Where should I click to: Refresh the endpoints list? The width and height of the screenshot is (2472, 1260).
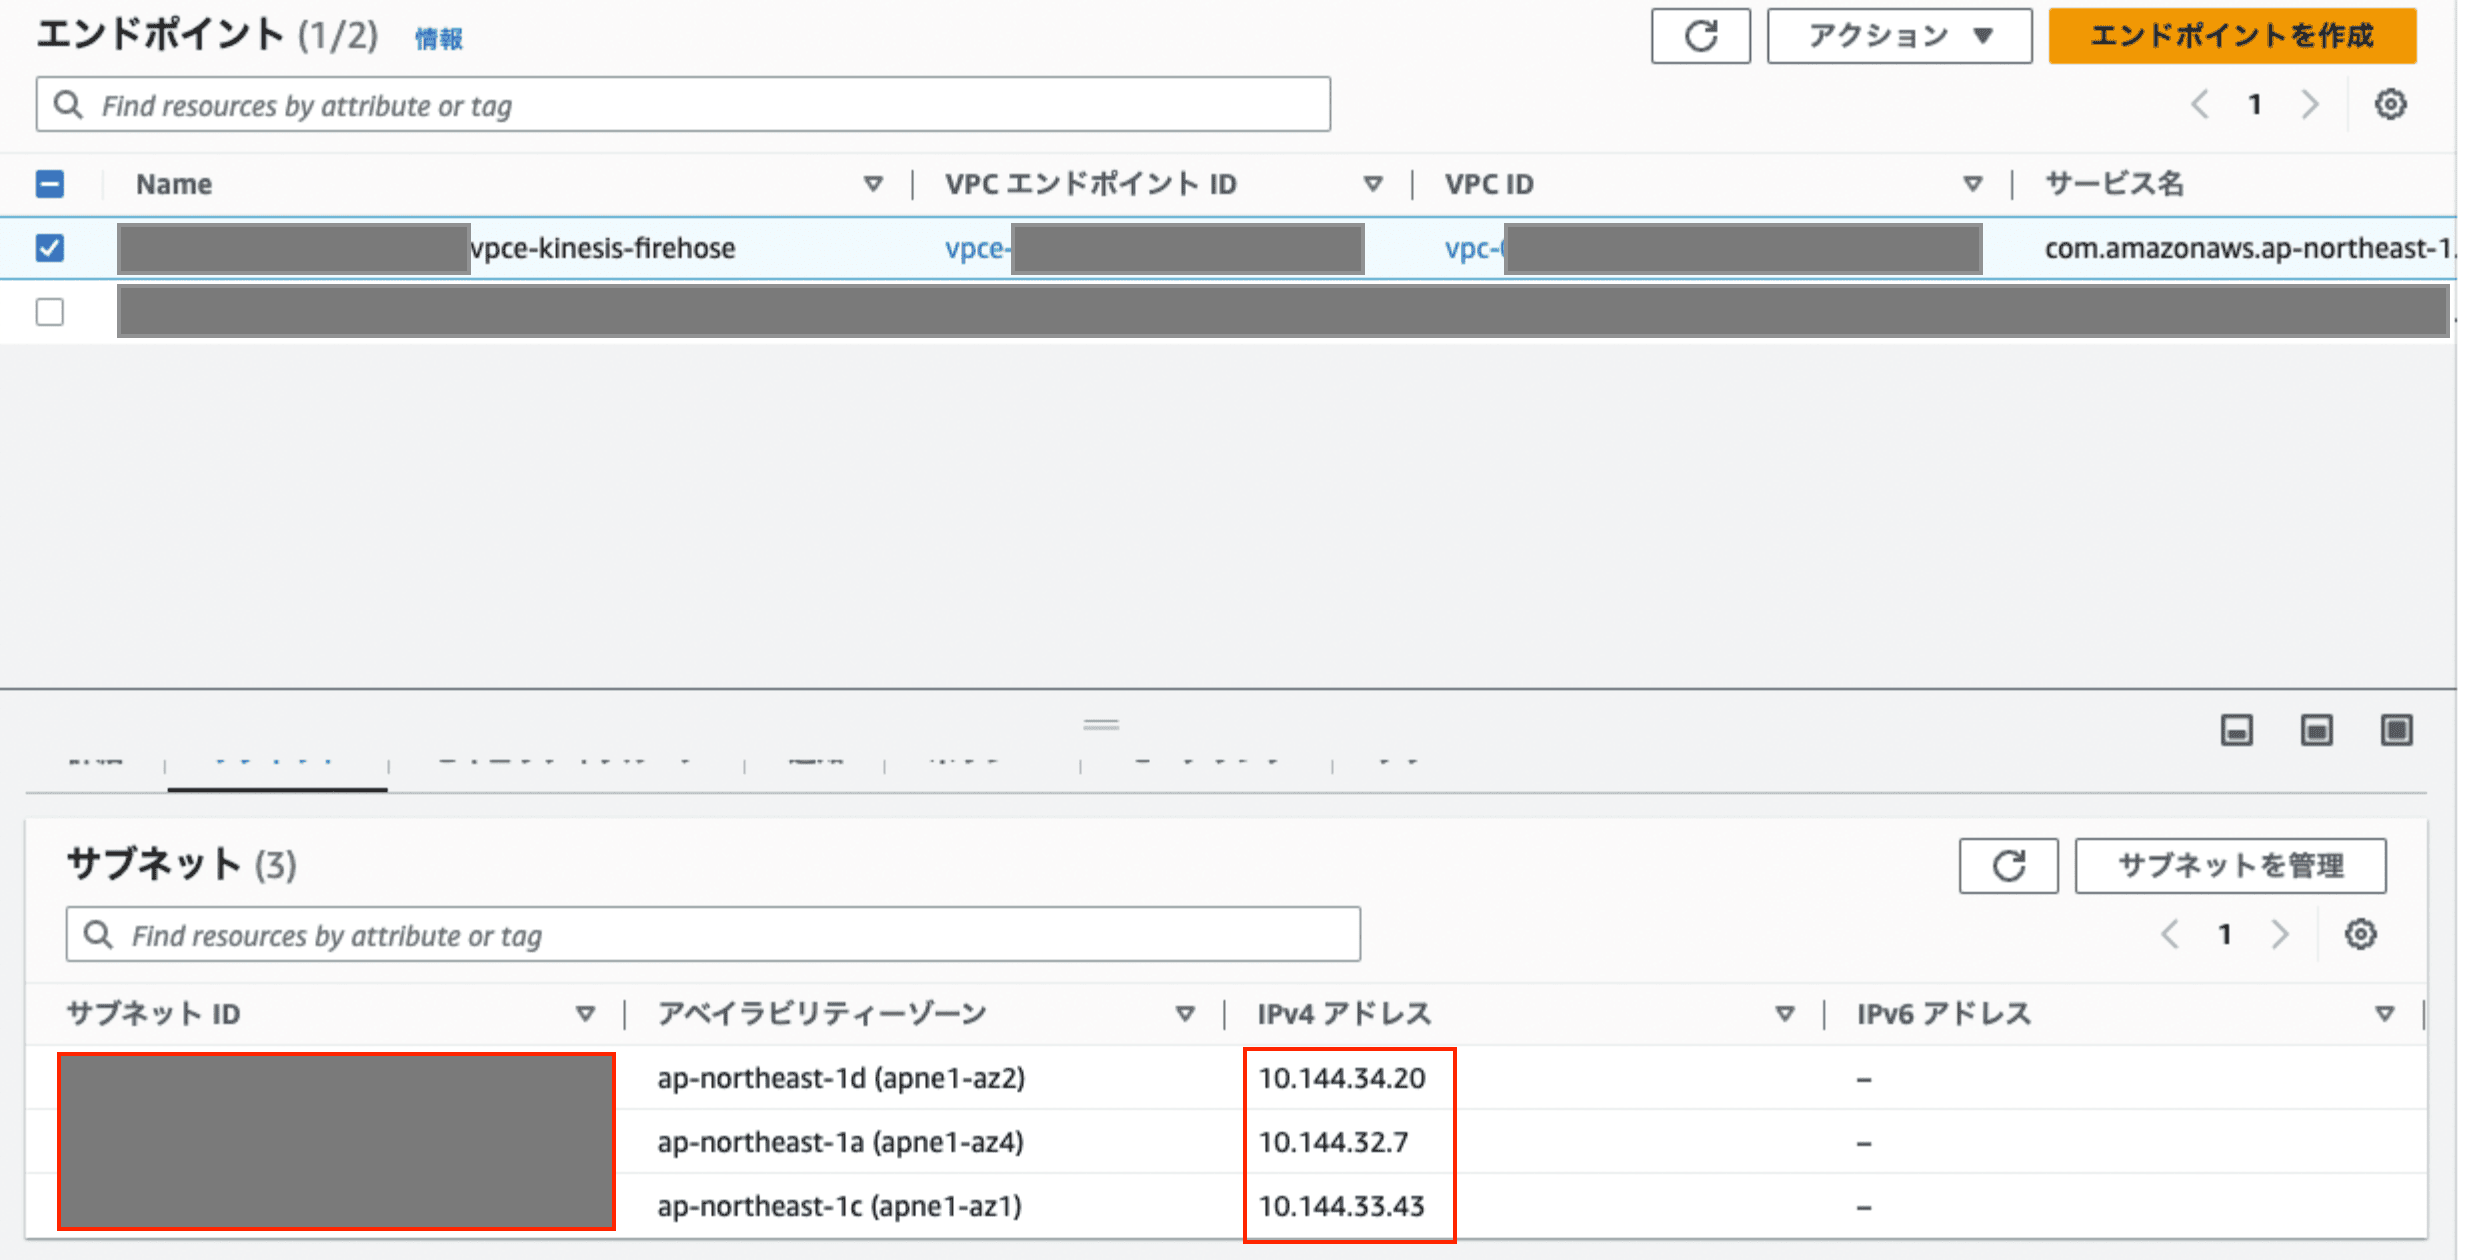(1700, 36)
